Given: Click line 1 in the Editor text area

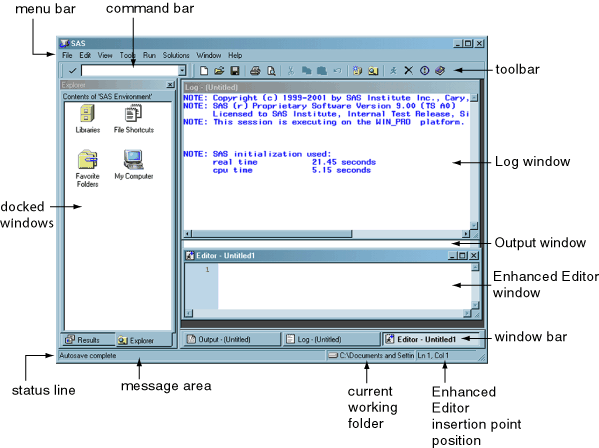Looking at the screenshot, I should point(344,270).
